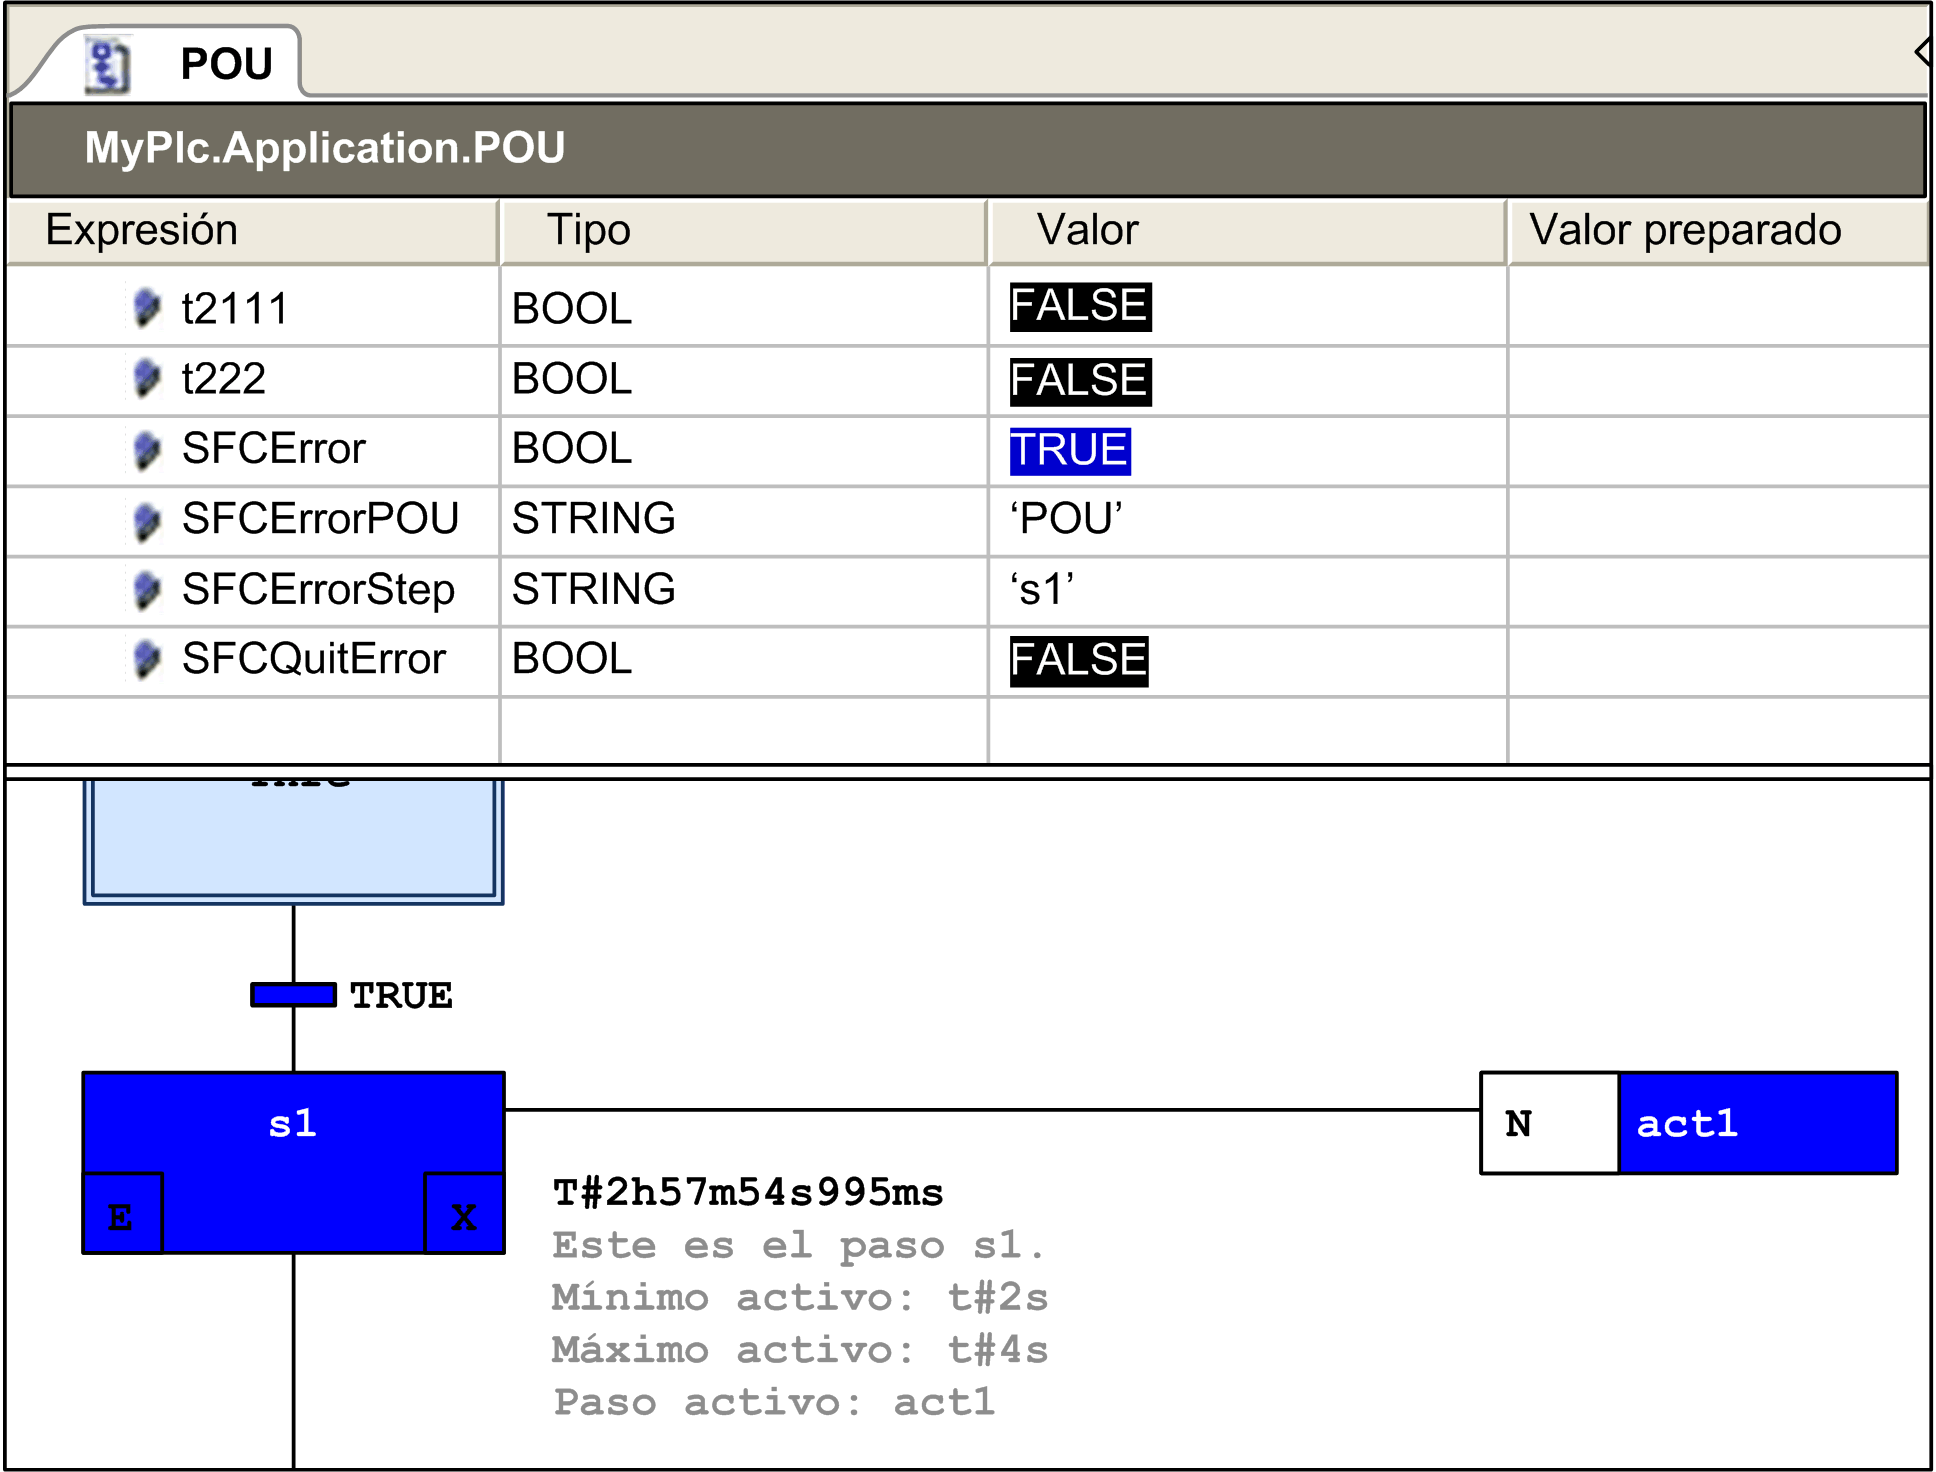Click the variable icon beside t2111

[x=147, y=308]
